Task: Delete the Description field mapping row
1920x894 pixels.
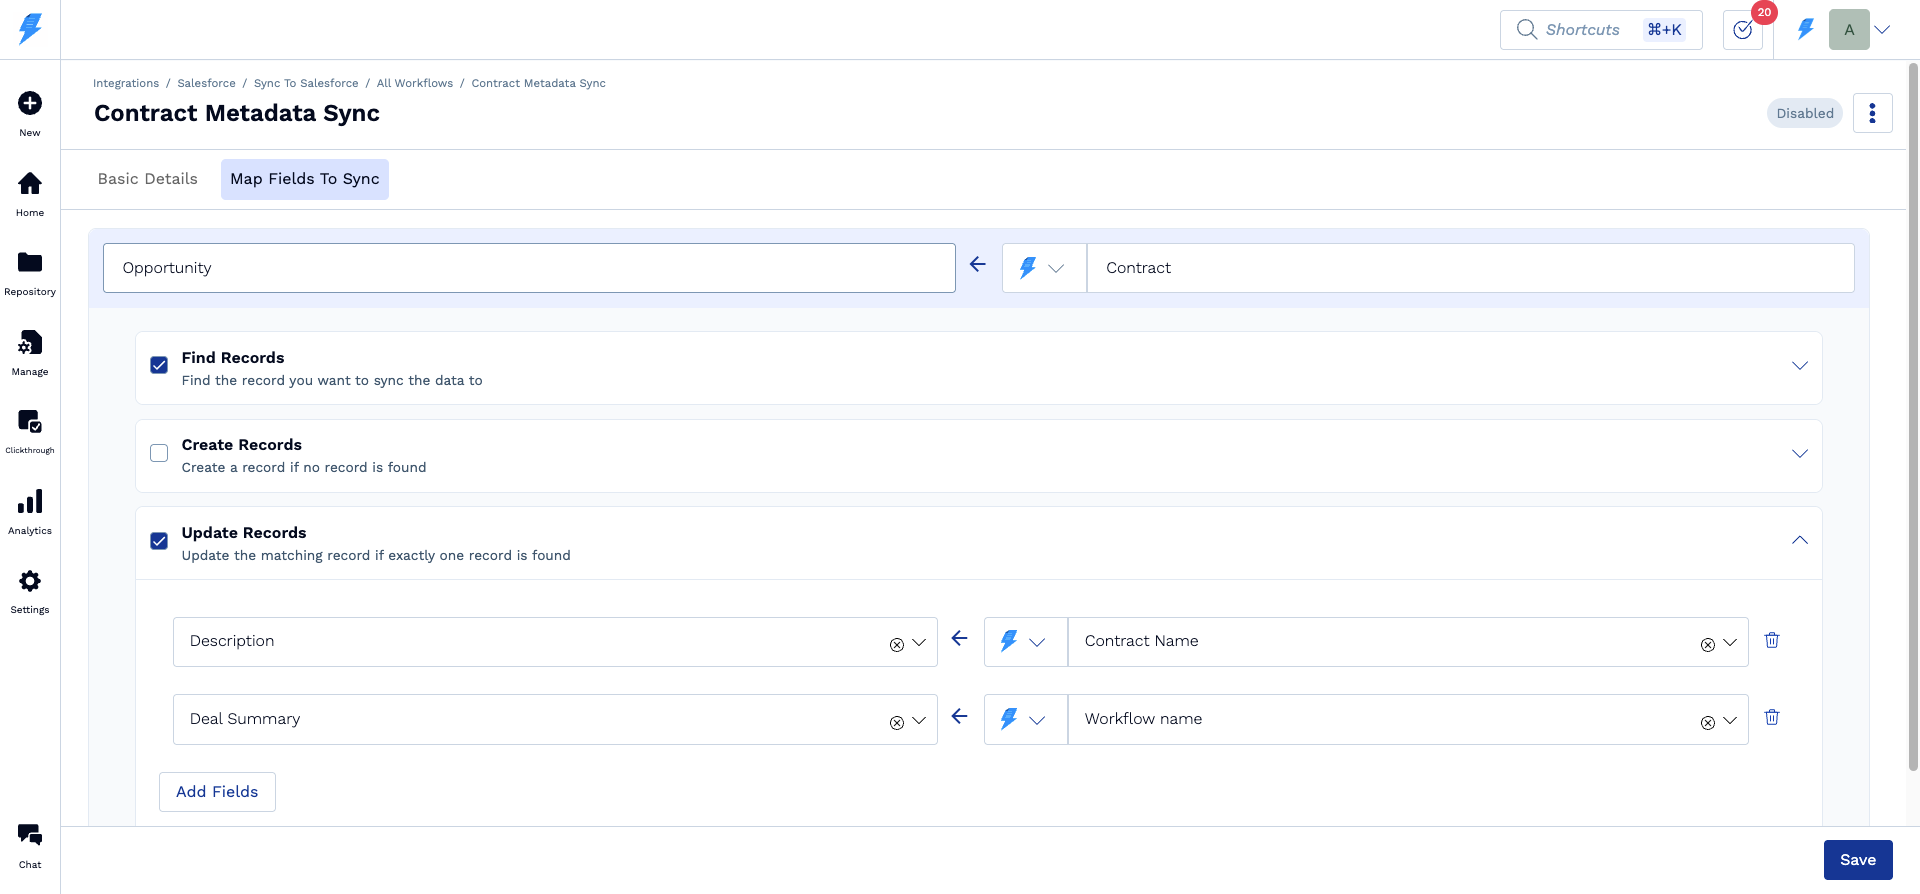Action: click(1771, 640)
